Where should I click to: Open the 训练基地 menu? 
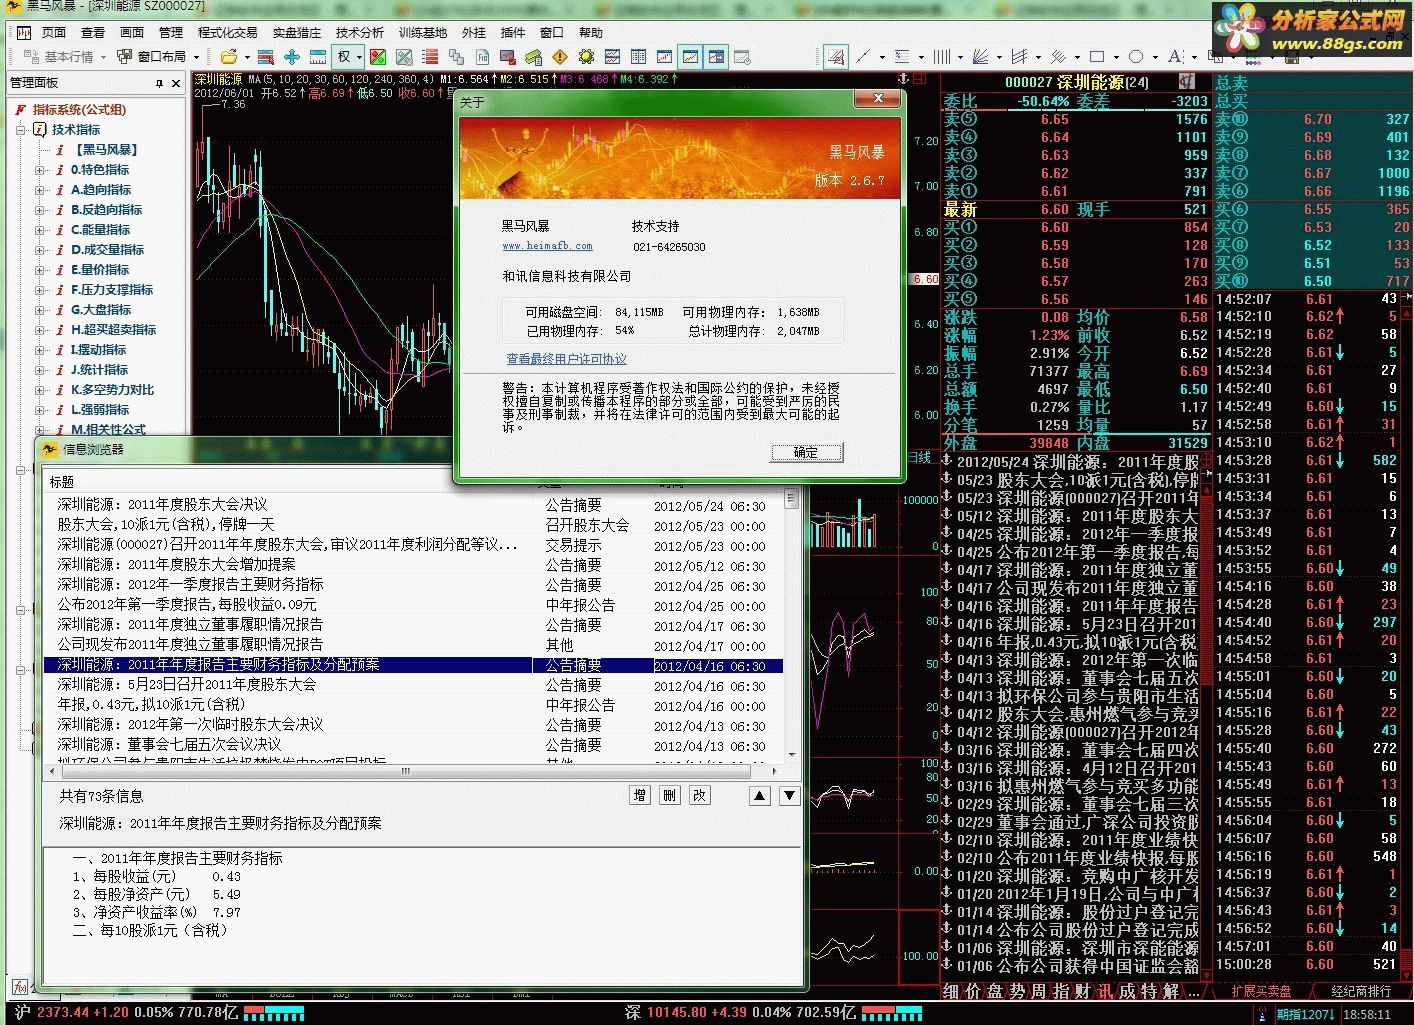click(422, 33)
